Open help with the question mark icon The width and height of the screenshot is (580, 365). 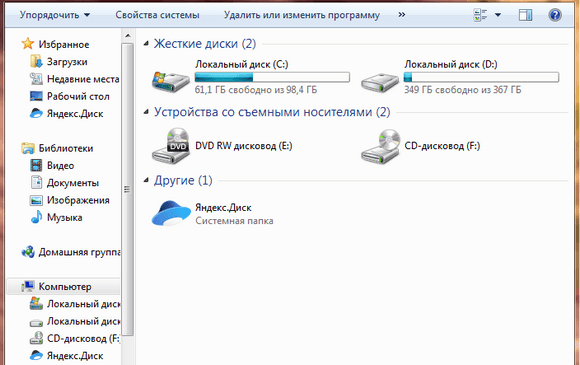[x=555, y=15]
